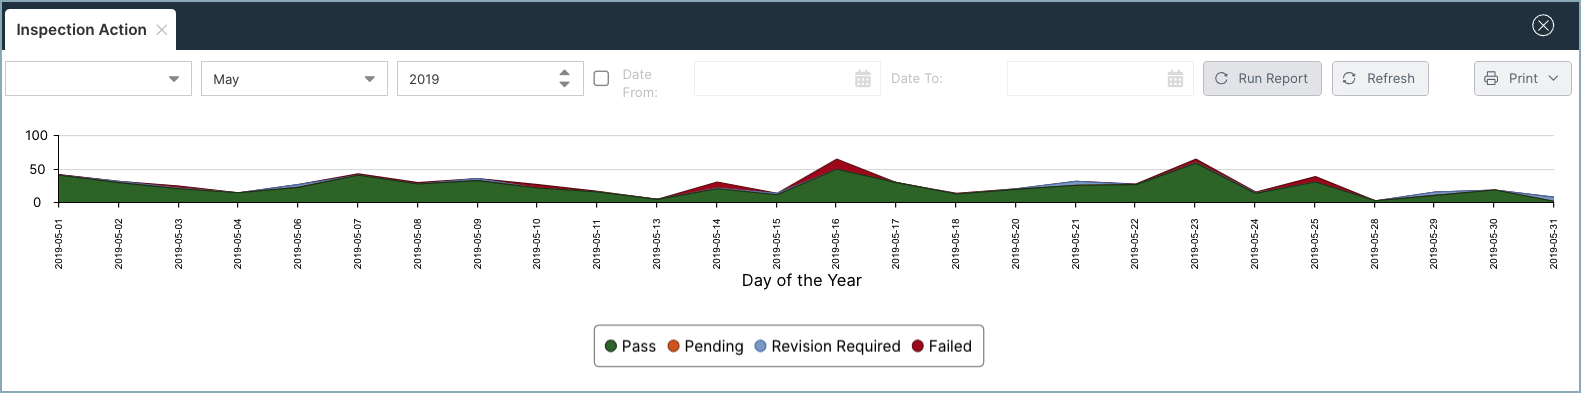Viewport: 1581px width, 393px height.
Task: Open the May month dropdown
Action: coord(294,79)
